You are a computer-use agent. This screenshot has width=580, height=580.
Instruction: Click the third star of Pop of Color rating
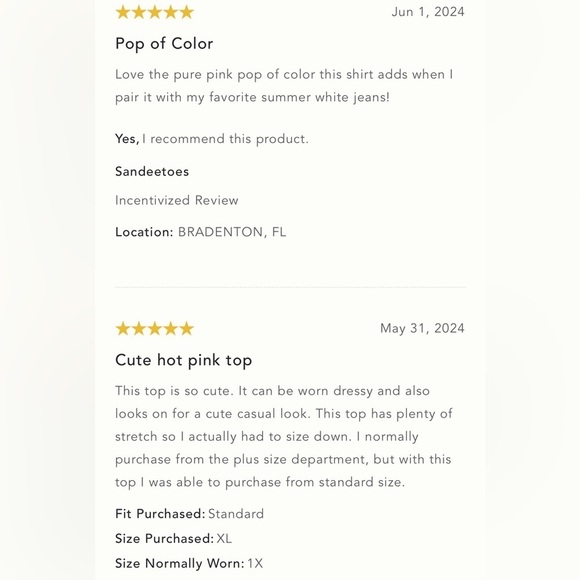[x=155, y=12]
